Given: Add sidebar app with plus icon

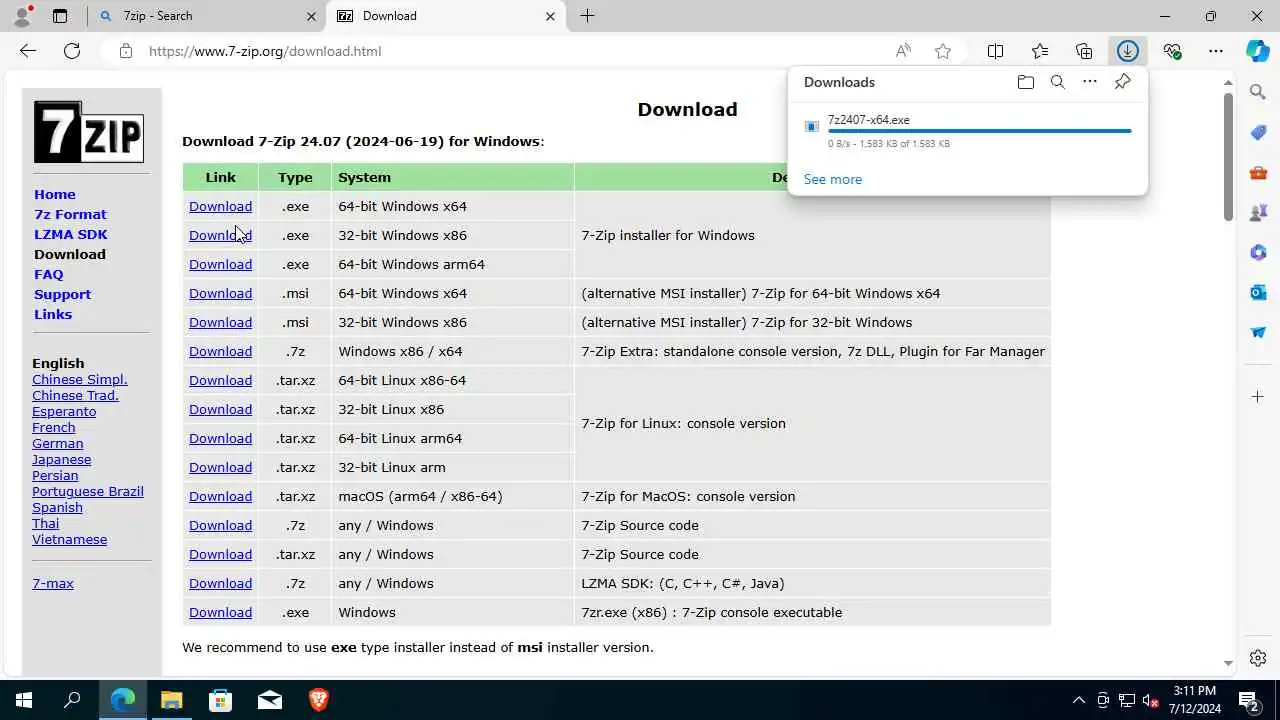Looking at the screenshot, I should tap(1258, 397).
